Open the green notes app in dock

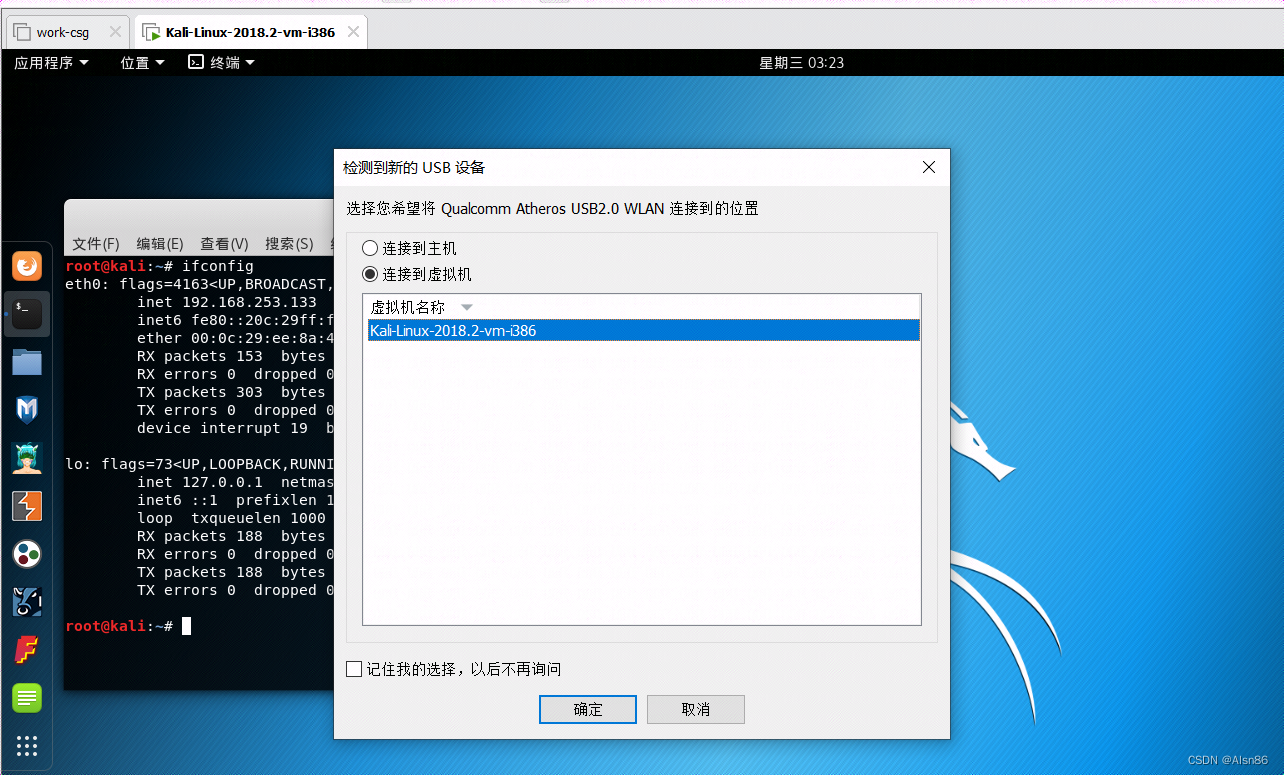point(27,698)
